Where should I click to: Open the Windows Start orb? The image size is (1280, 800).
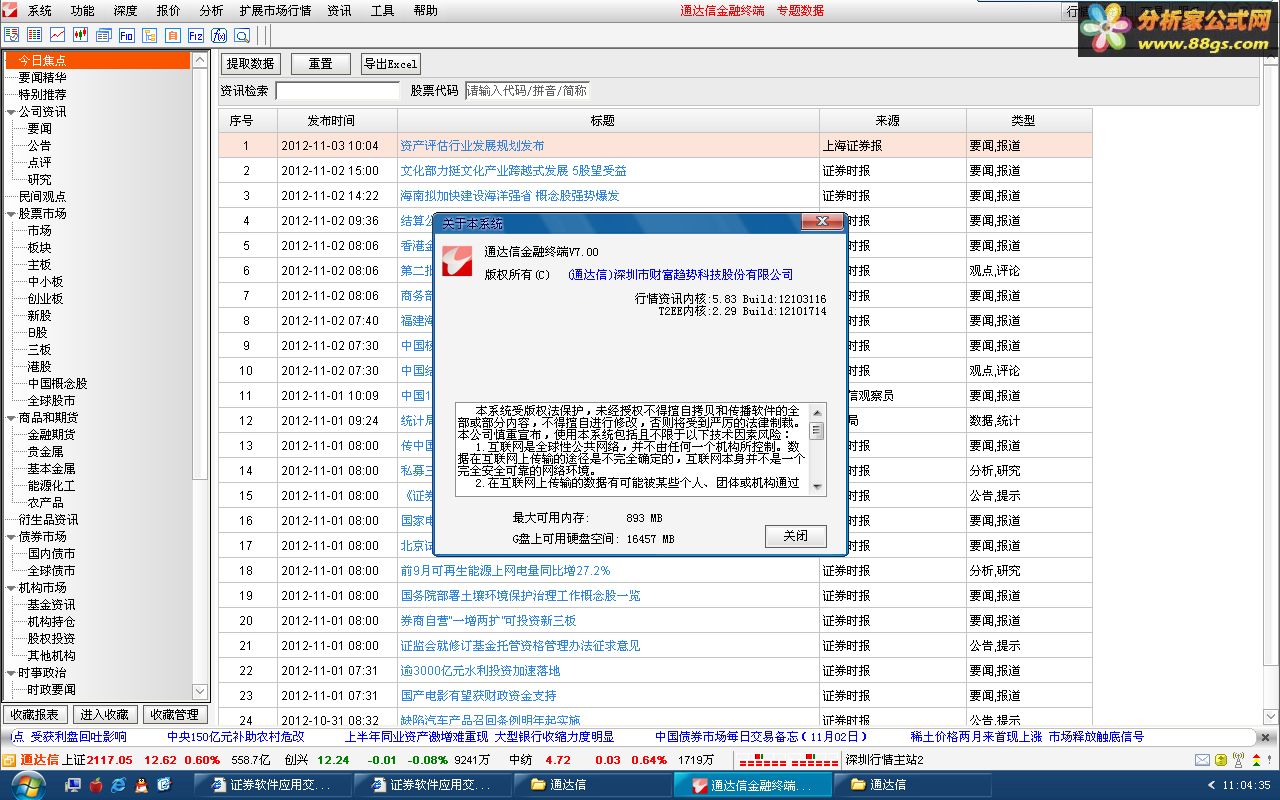(x=27, y=785)
